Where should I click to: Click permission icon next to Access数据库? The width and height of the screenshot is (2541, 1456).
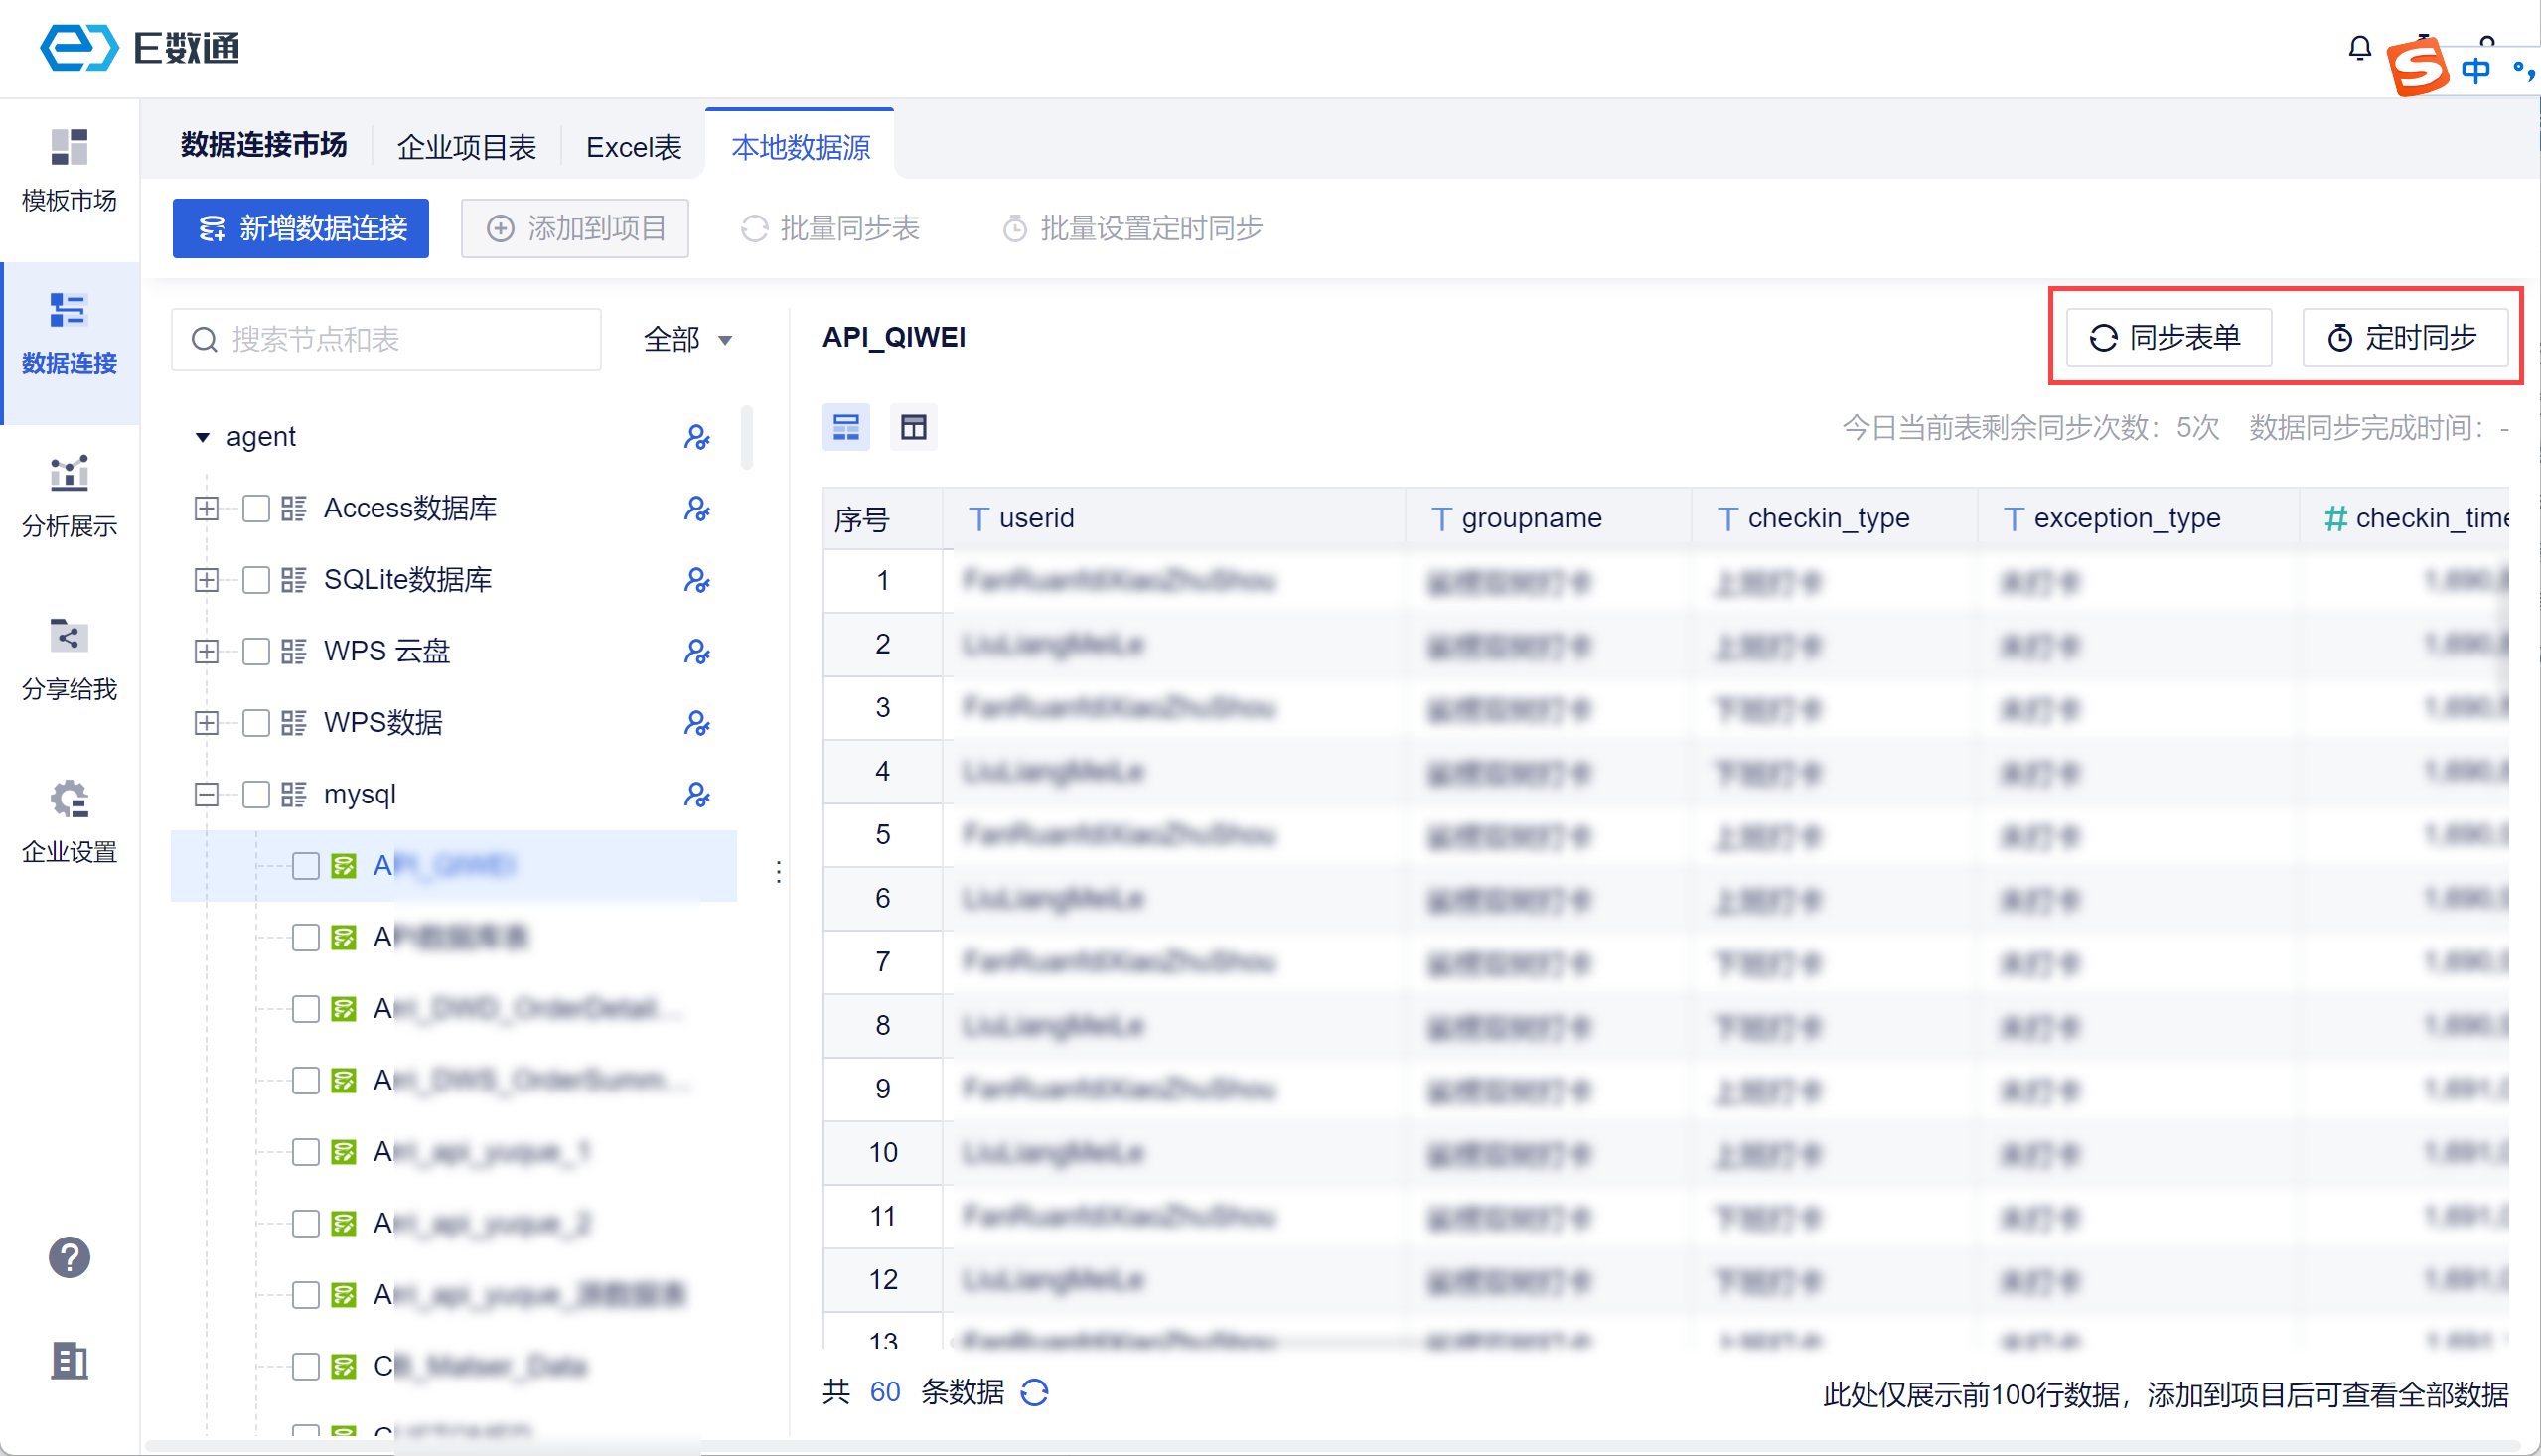(696, 509)
